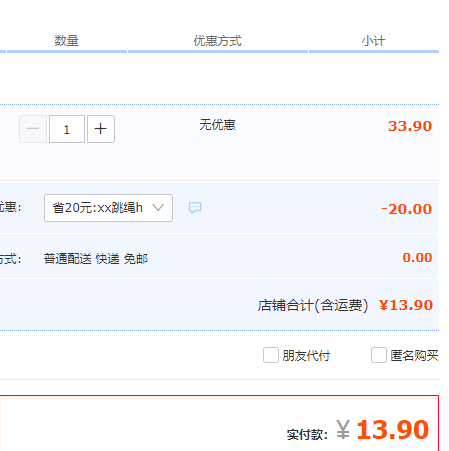Check the 朋友代付 checkbox

[x=271, y=355]
